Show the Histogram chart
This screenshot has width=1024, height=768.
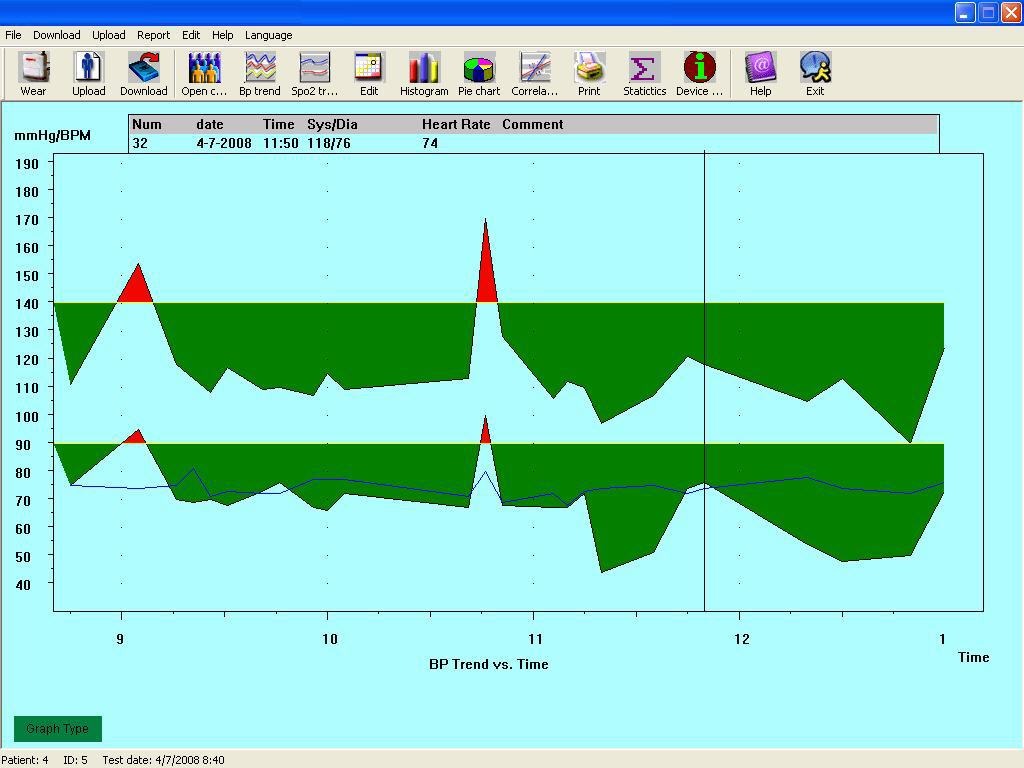point(424,74)
